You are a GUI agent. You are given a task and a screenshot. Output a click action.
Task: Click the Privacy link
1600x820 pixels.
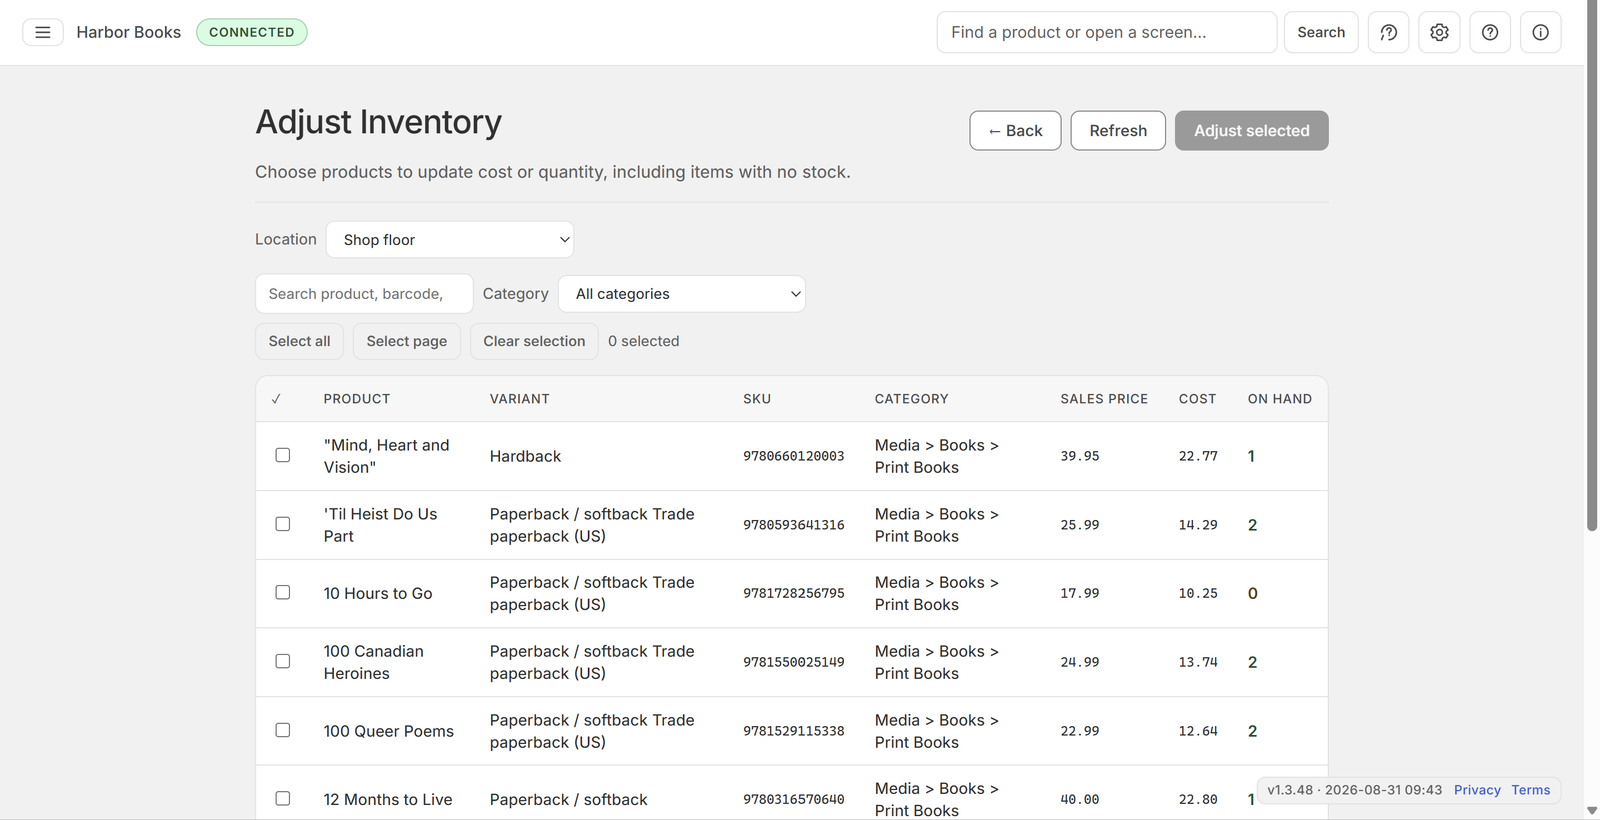1477,790
